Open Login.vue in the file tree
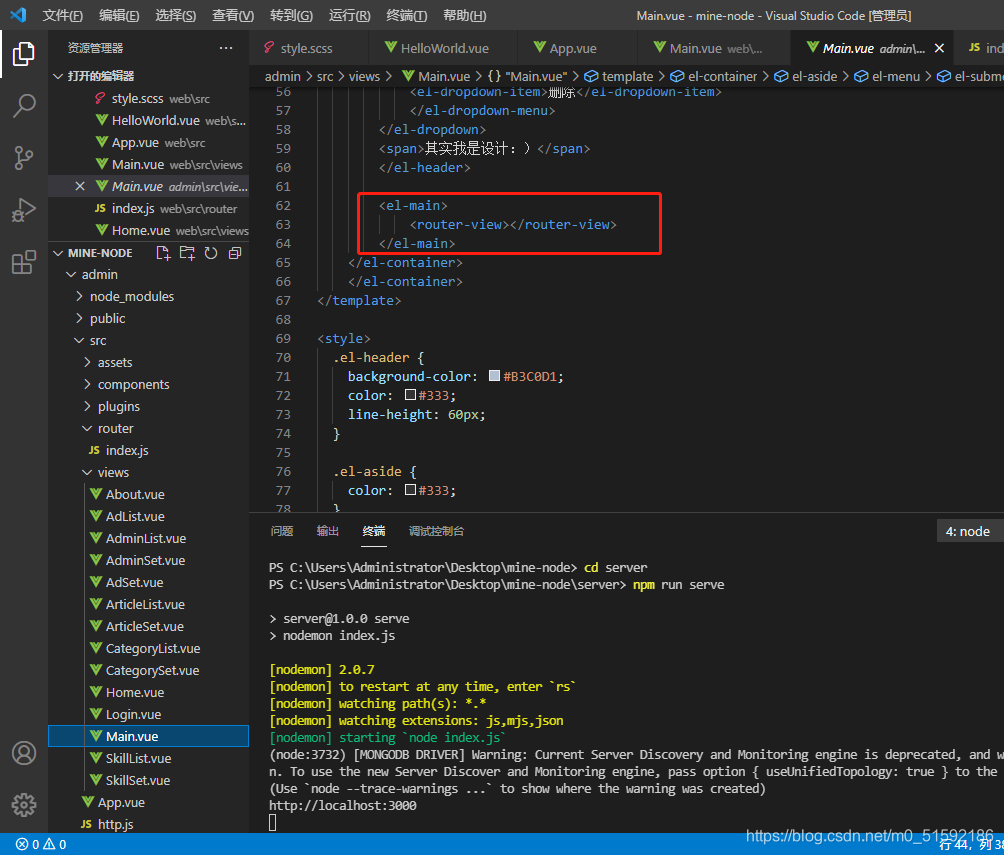Screen dimensions: 1004x855 (133, 714)
